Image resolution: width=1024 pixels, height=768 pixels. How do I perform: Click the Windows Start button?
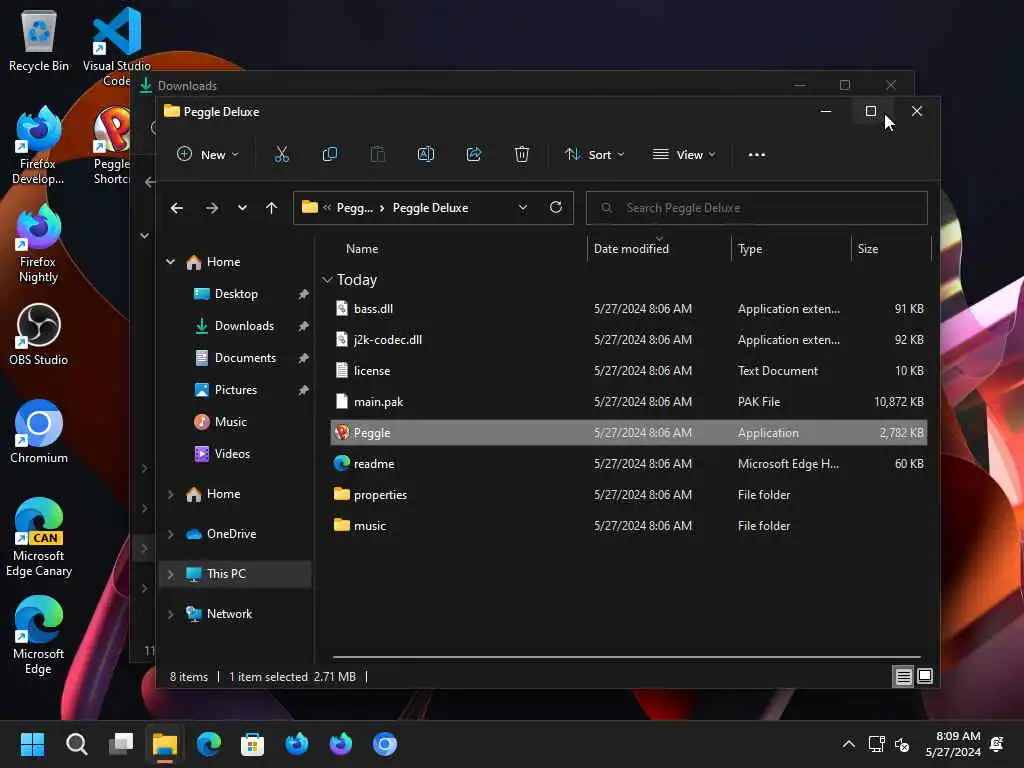tap(32, 744)
